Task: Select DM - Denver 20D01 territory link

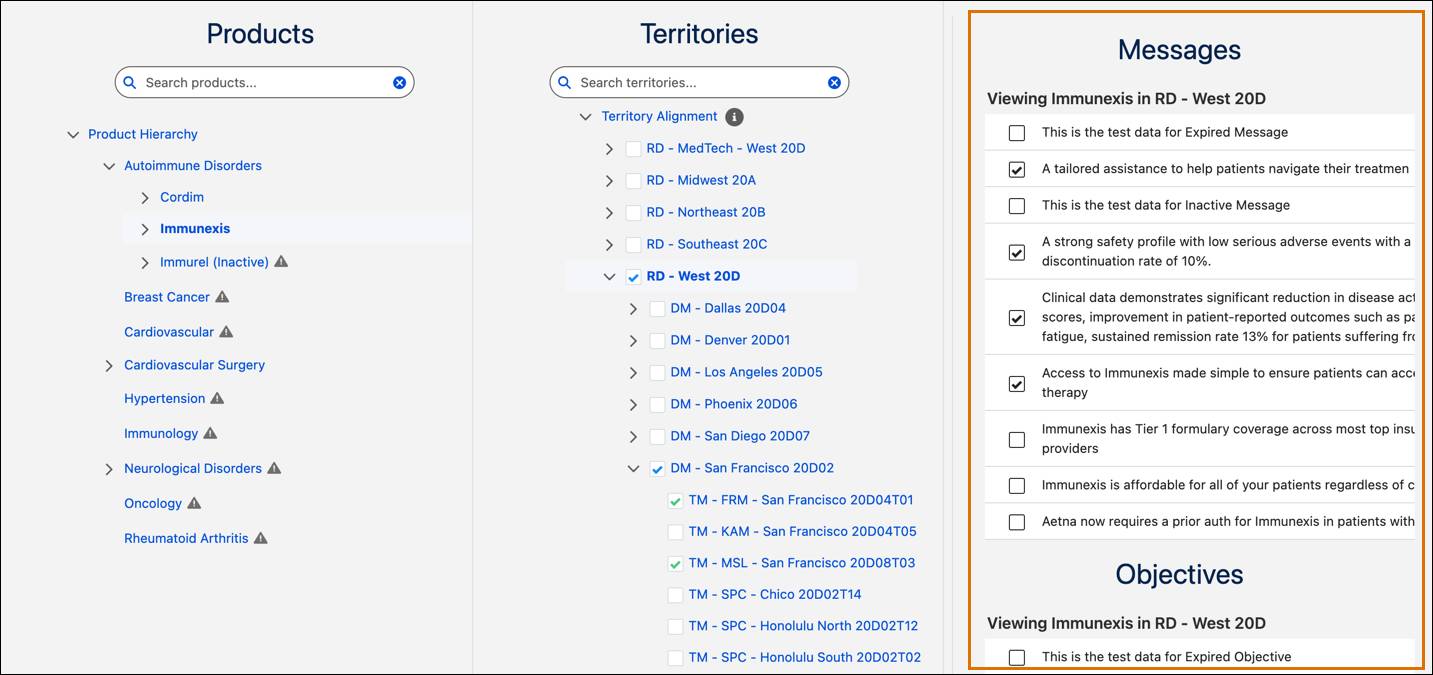Action: (730, 340)
